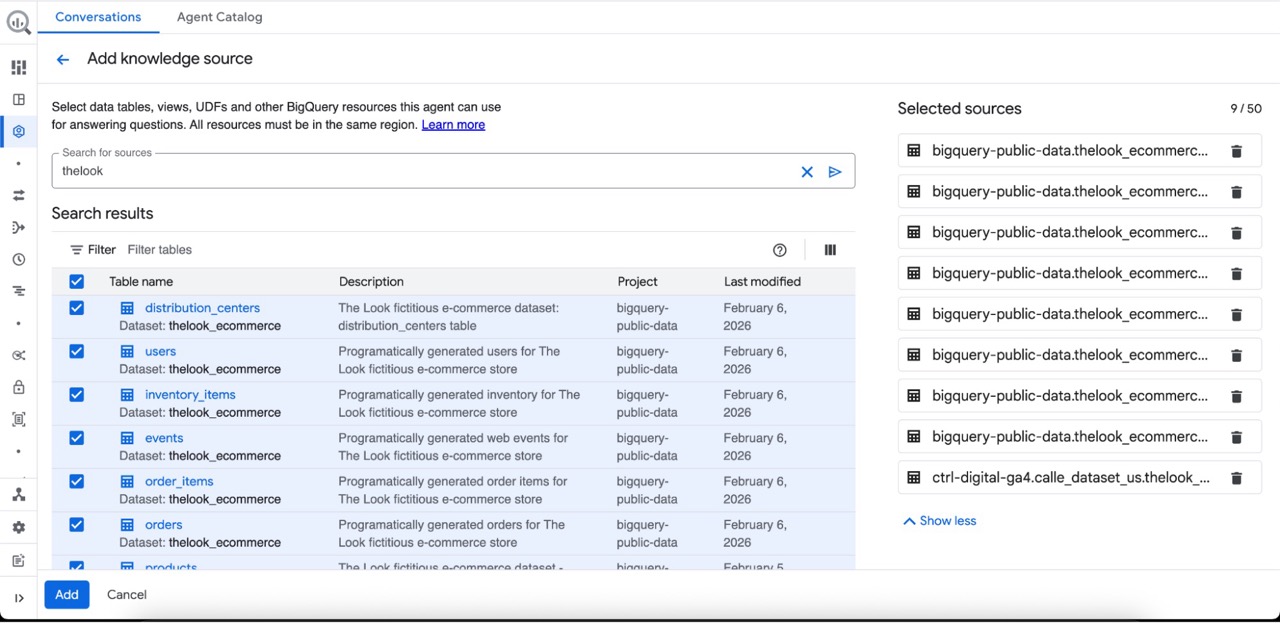1280x623 pixels.
Task: Remove the first selected source with trash icon
Action: [x=1236, y=151]
